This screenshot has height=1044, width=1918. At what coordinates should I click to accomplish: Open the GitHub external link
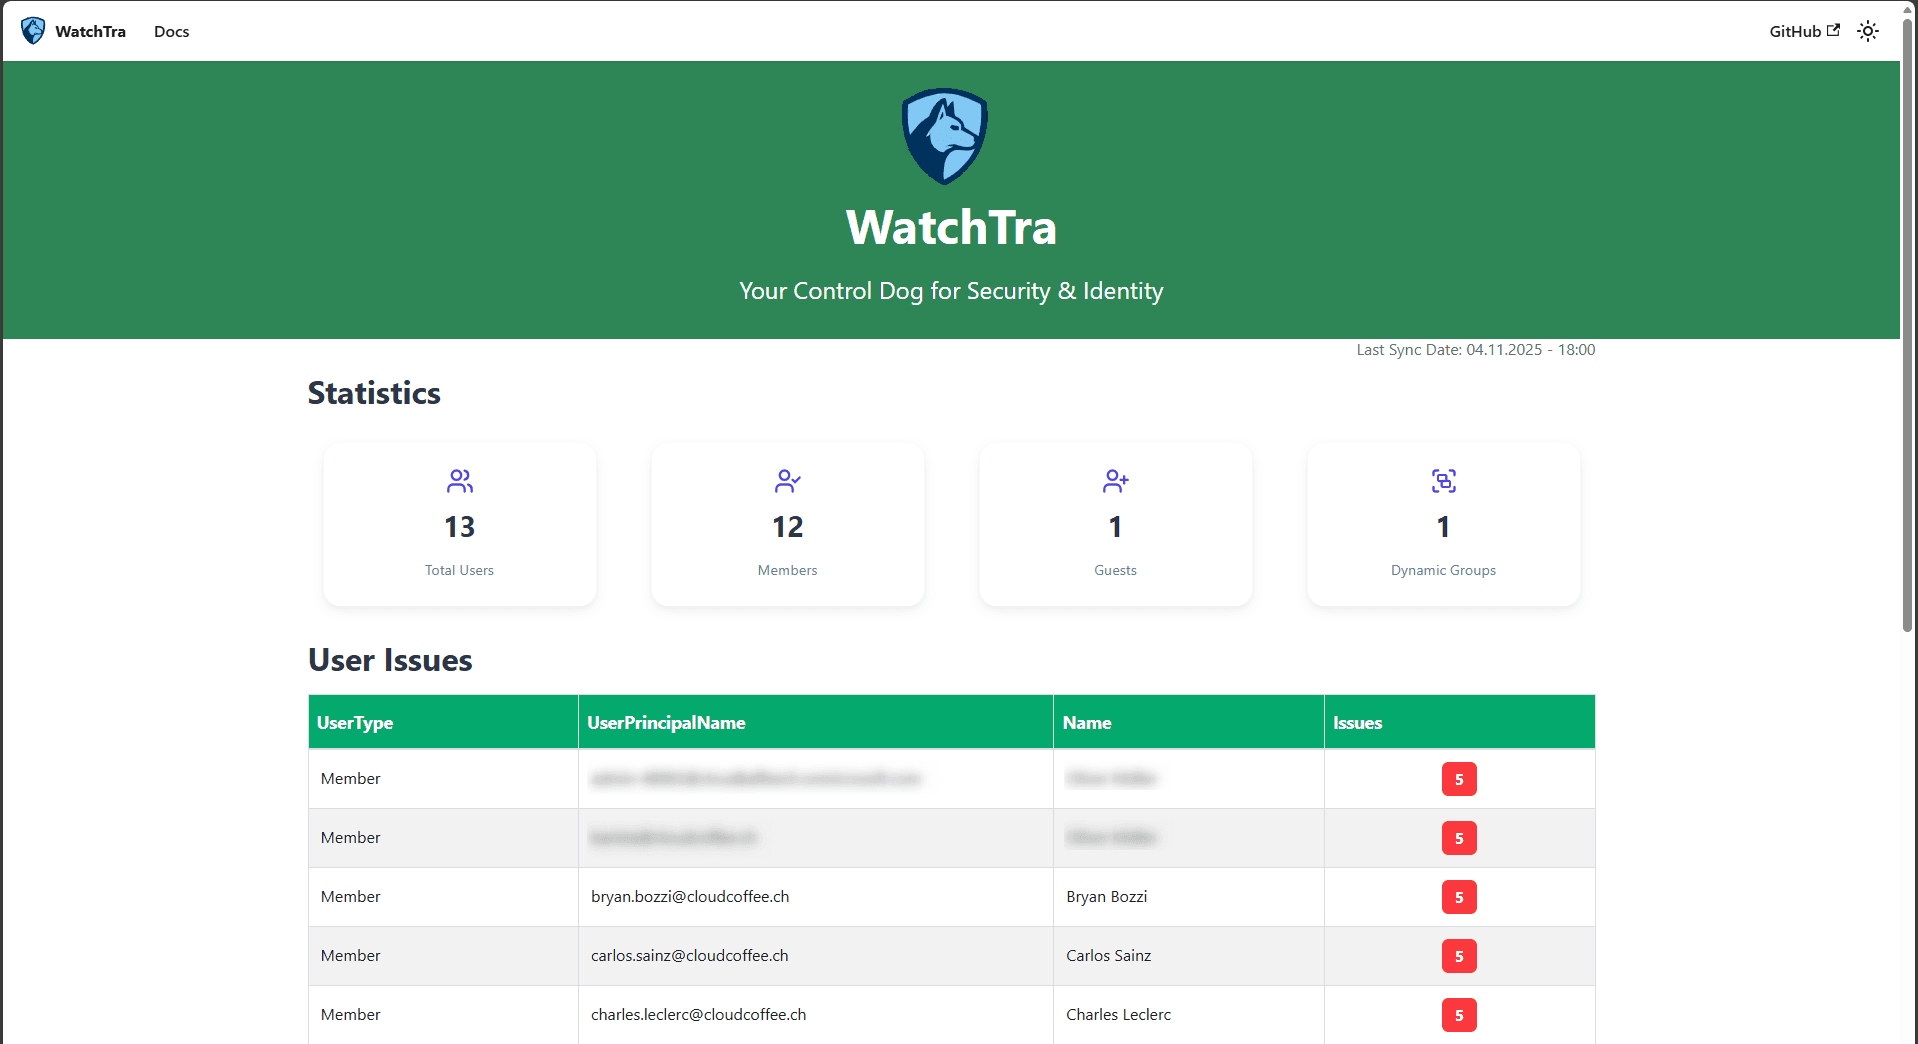[x=1803, y=31]
